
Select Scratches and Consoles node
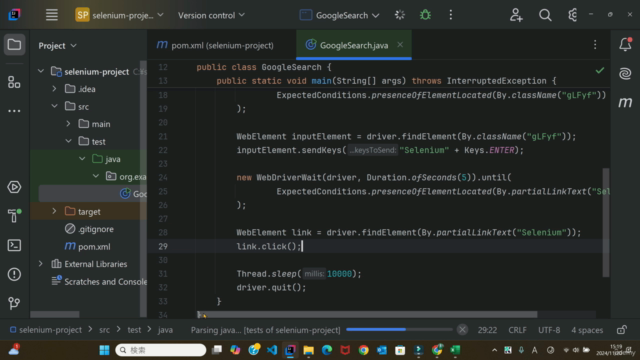[x=99, y=282]
